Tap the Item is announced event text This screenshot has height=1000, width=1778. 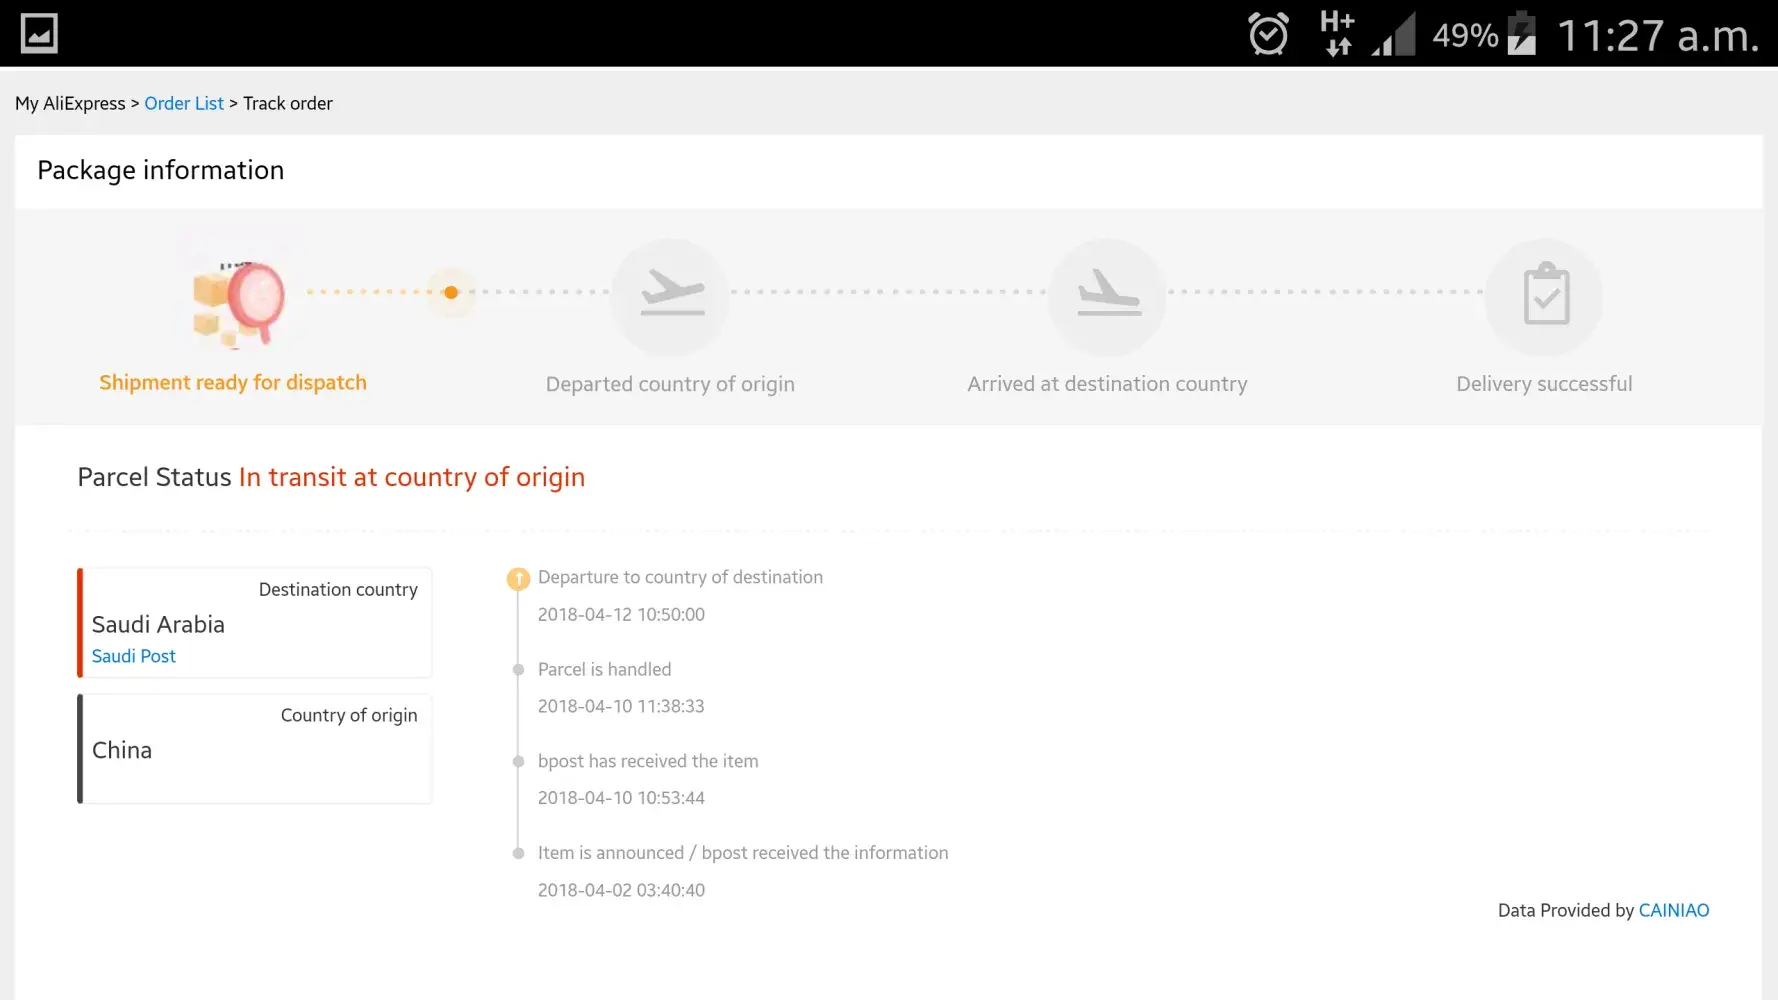coord(743,853)
